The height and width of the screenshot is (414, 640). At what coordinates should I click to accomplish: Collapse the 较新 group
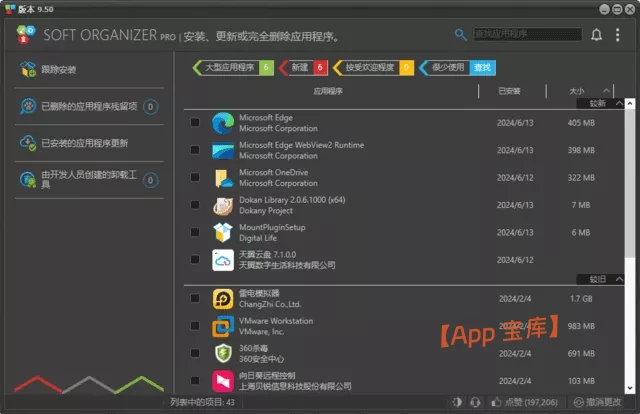click(619, 103)
